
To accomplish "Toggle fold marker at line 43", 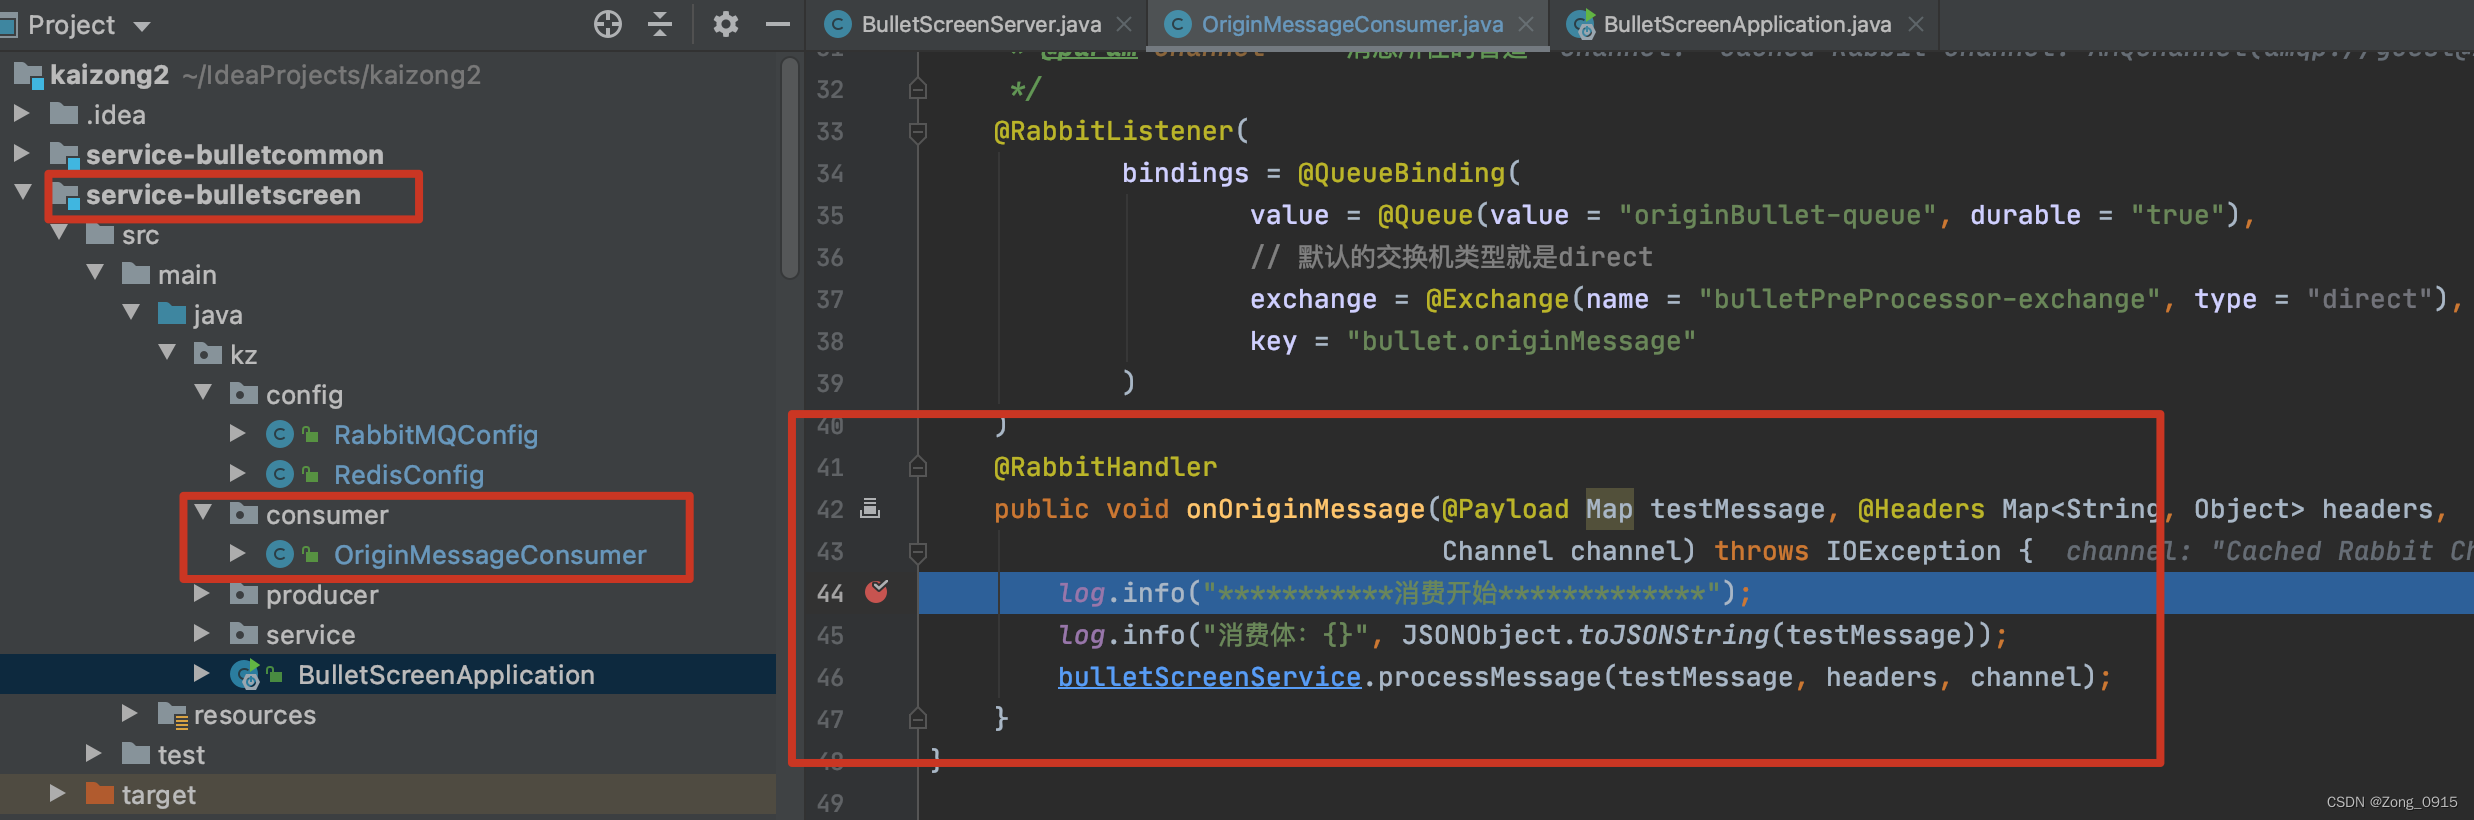I will click(x=917, y=551).
